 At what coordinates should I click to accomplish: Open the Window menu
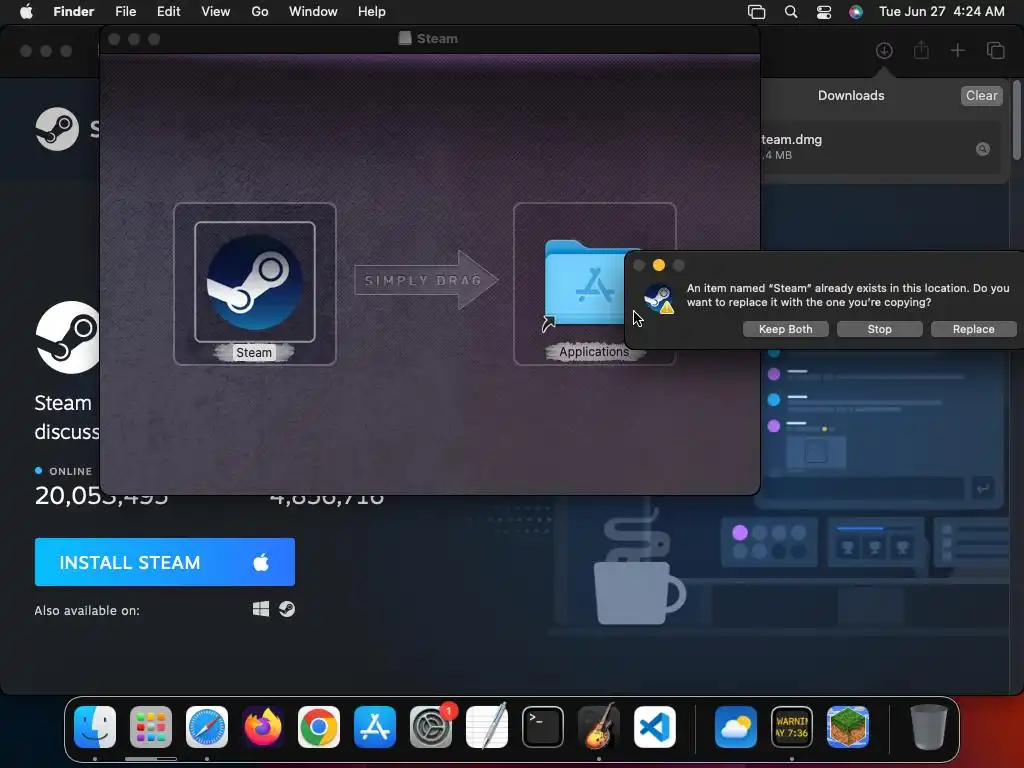pos(313,12)
